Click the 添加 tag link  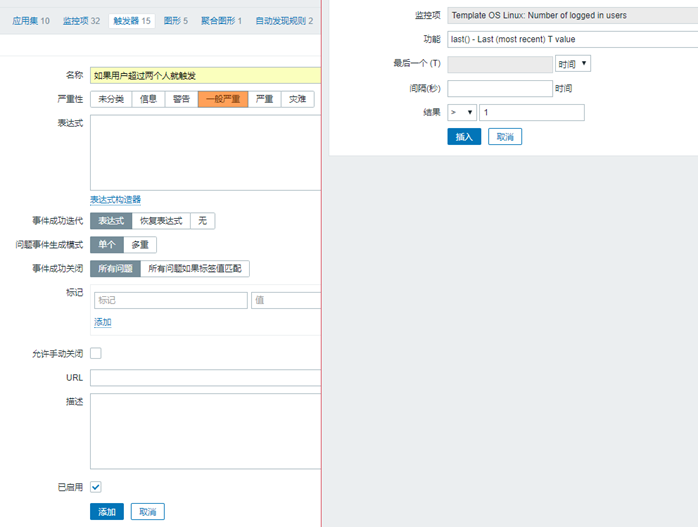[103, 322]
